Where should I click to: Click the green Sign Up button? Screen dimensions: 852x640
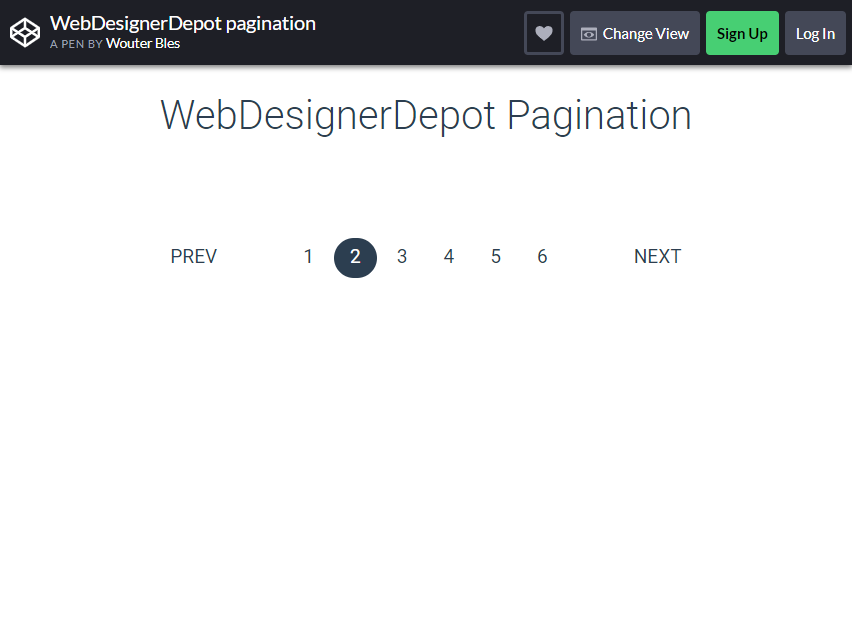[x=742, y=33]
